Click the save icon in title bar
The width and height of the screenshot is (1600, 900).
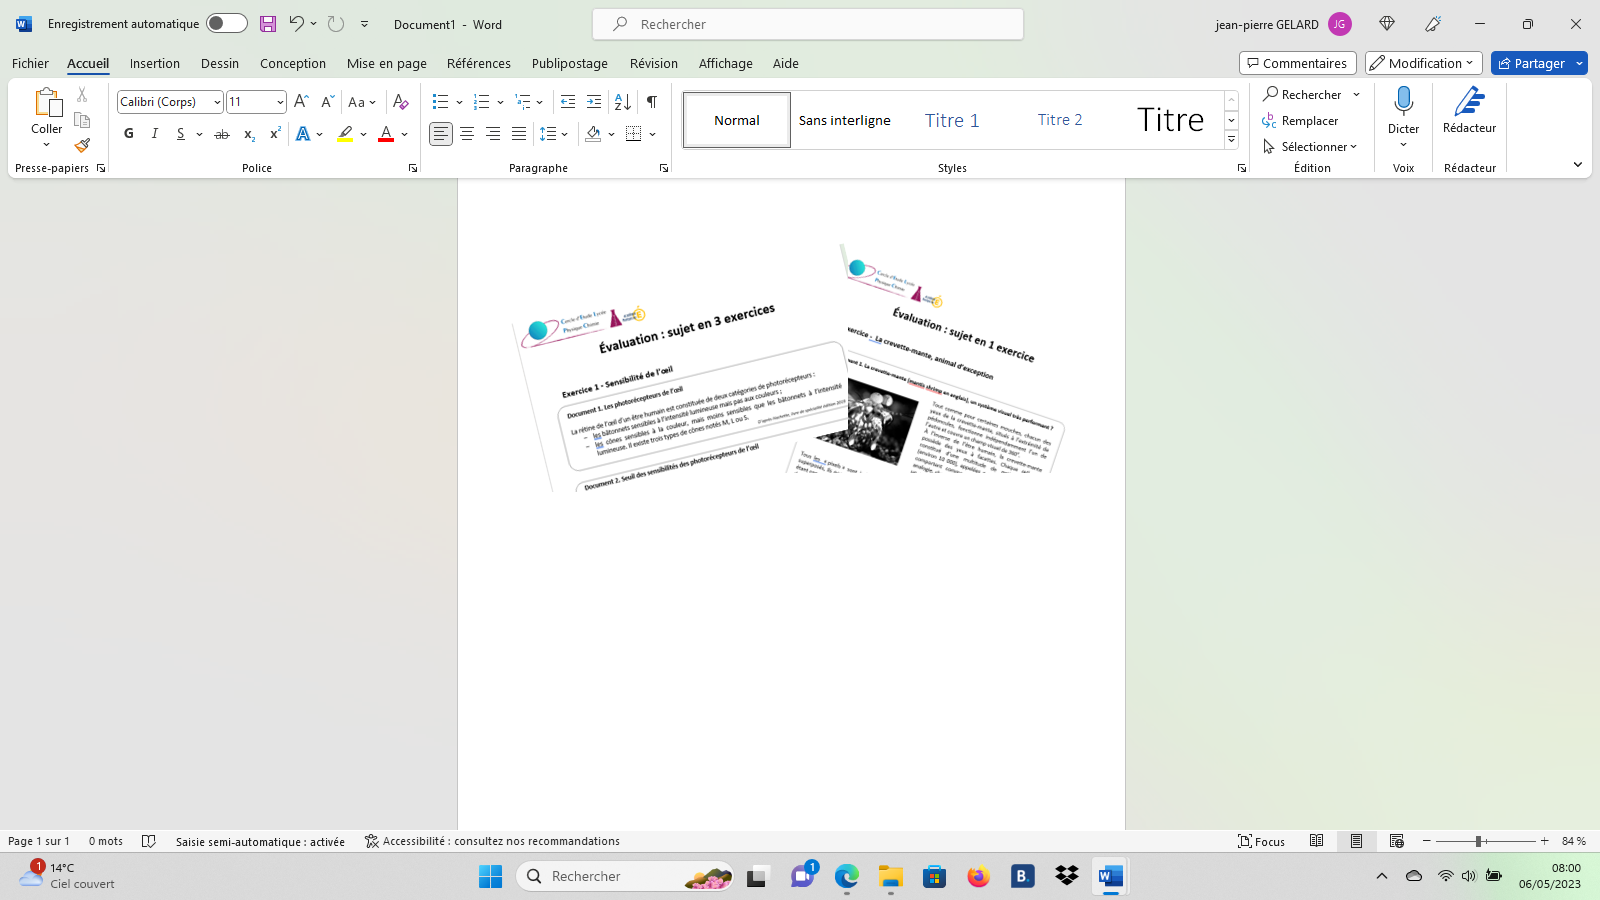[267, 24]
